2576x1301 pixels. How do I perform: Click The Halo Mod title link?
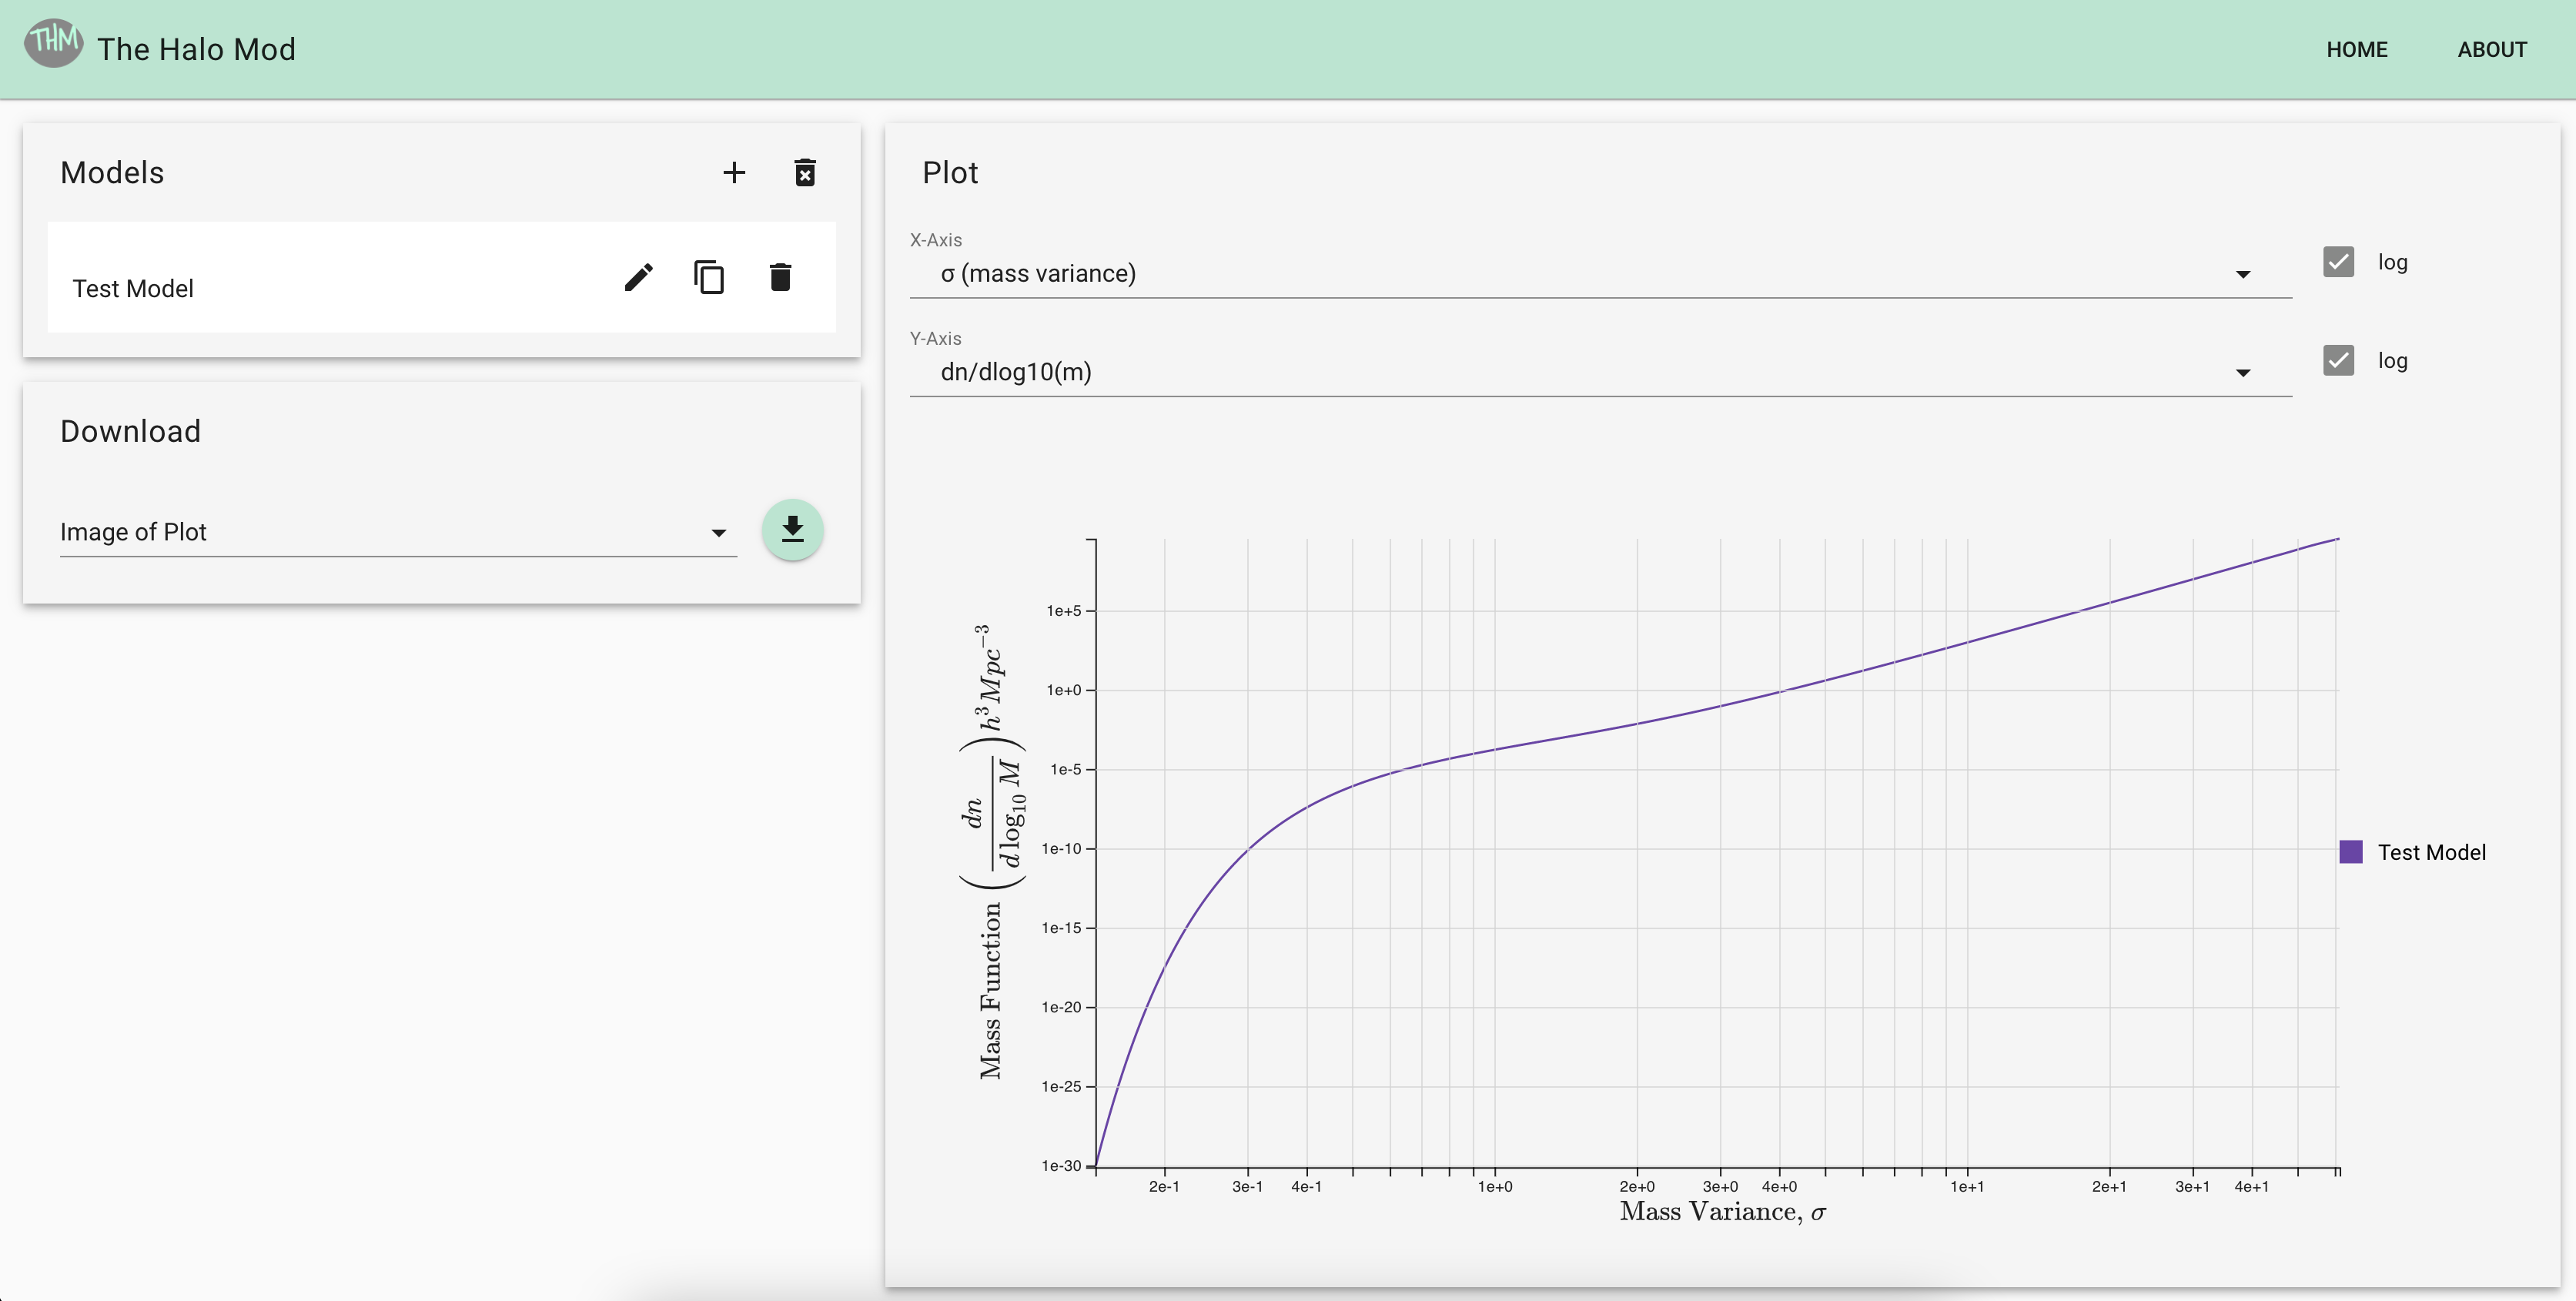[x=196, y=49]
